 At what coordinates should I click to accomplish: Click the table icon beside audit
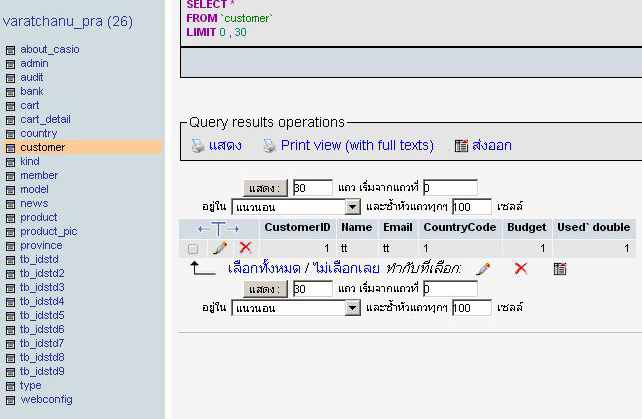tap(11, 78)
